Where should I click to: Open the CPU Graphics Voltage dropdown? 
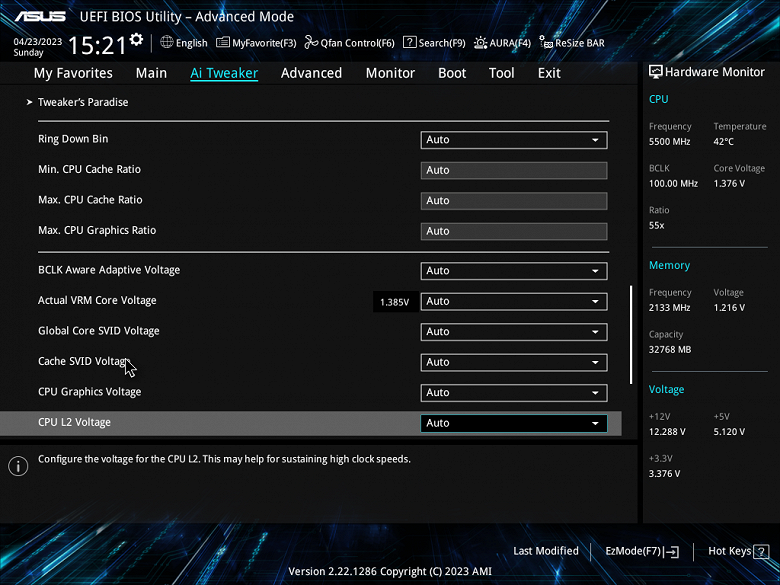[514, 392]
